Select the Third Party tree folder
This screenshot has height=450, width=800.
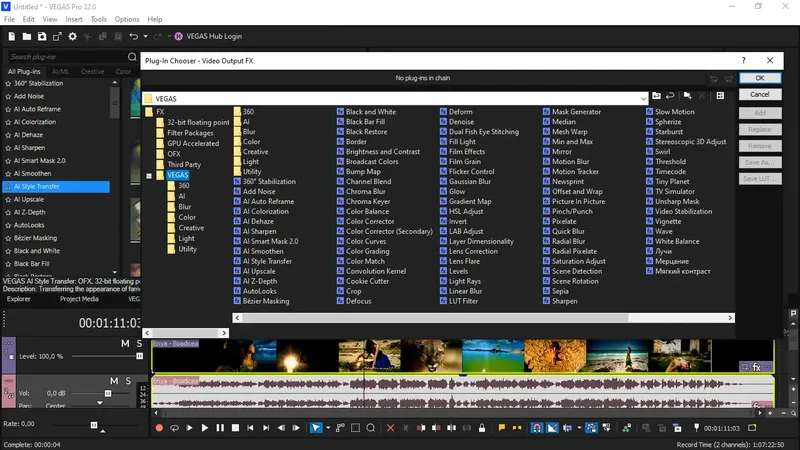(184, 164)
